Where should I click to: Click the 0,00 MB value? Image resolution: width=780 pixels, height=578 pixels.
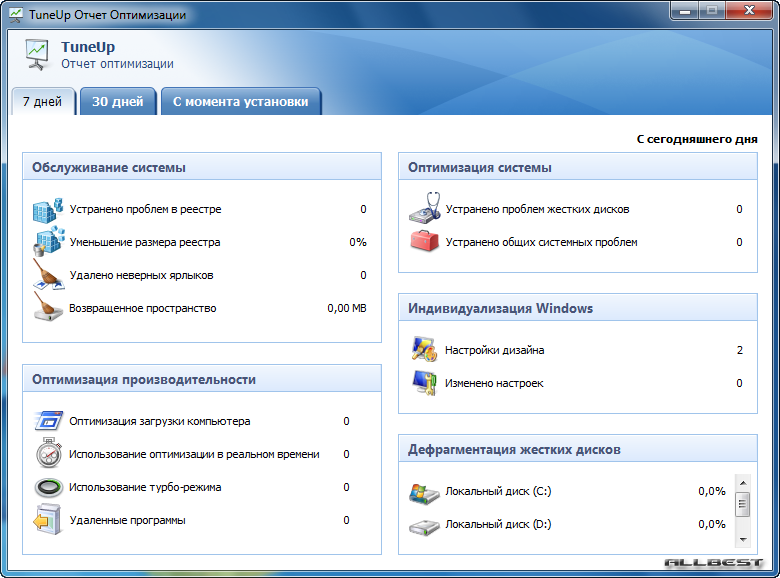347,308
